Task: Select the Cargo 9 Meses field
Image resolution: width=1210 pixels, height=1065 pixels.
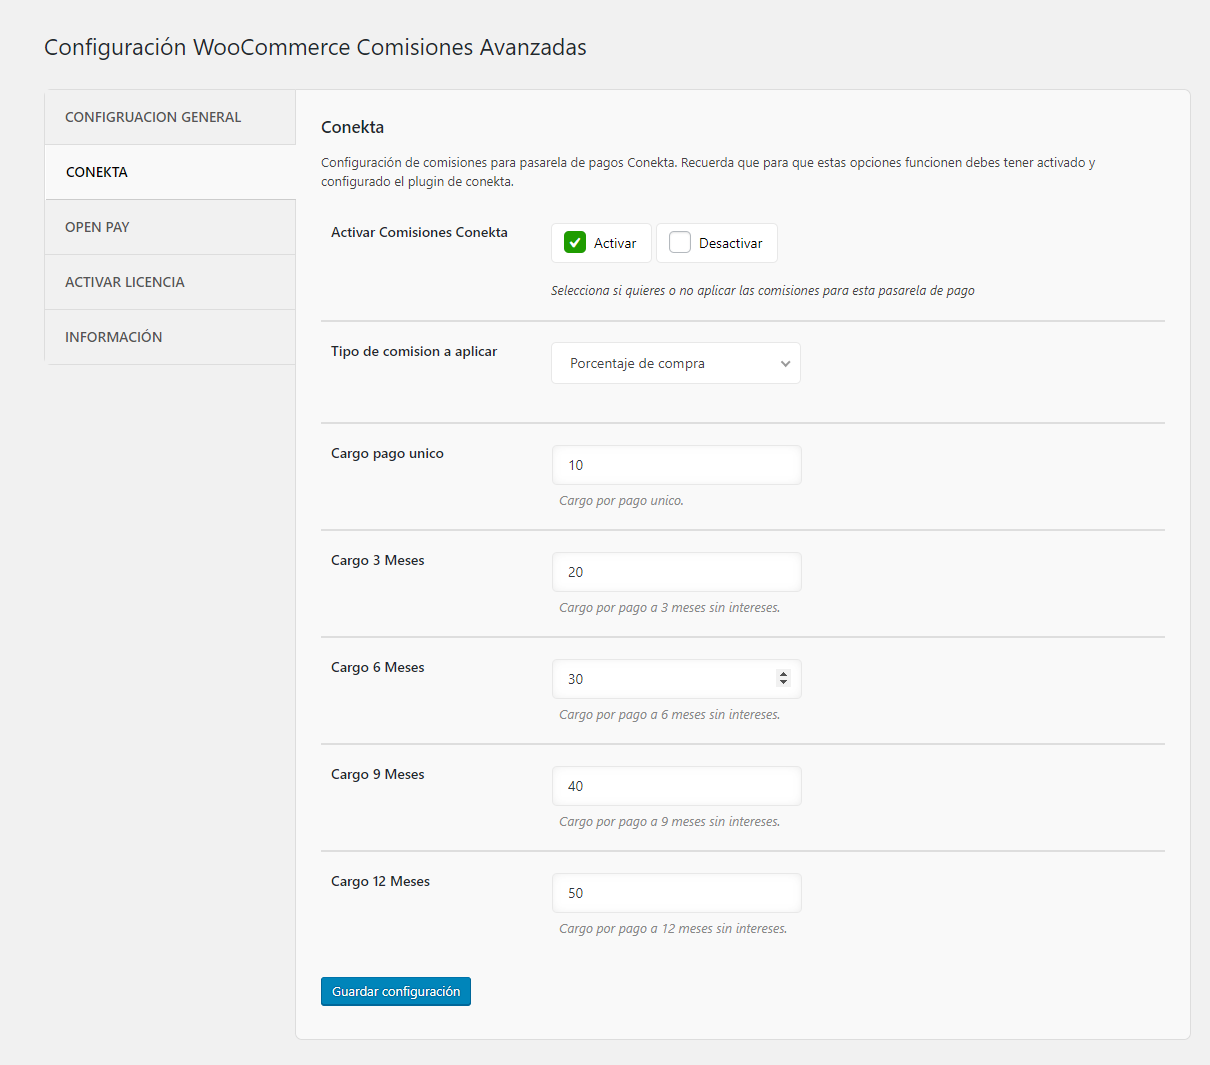Action: [676, 786]
